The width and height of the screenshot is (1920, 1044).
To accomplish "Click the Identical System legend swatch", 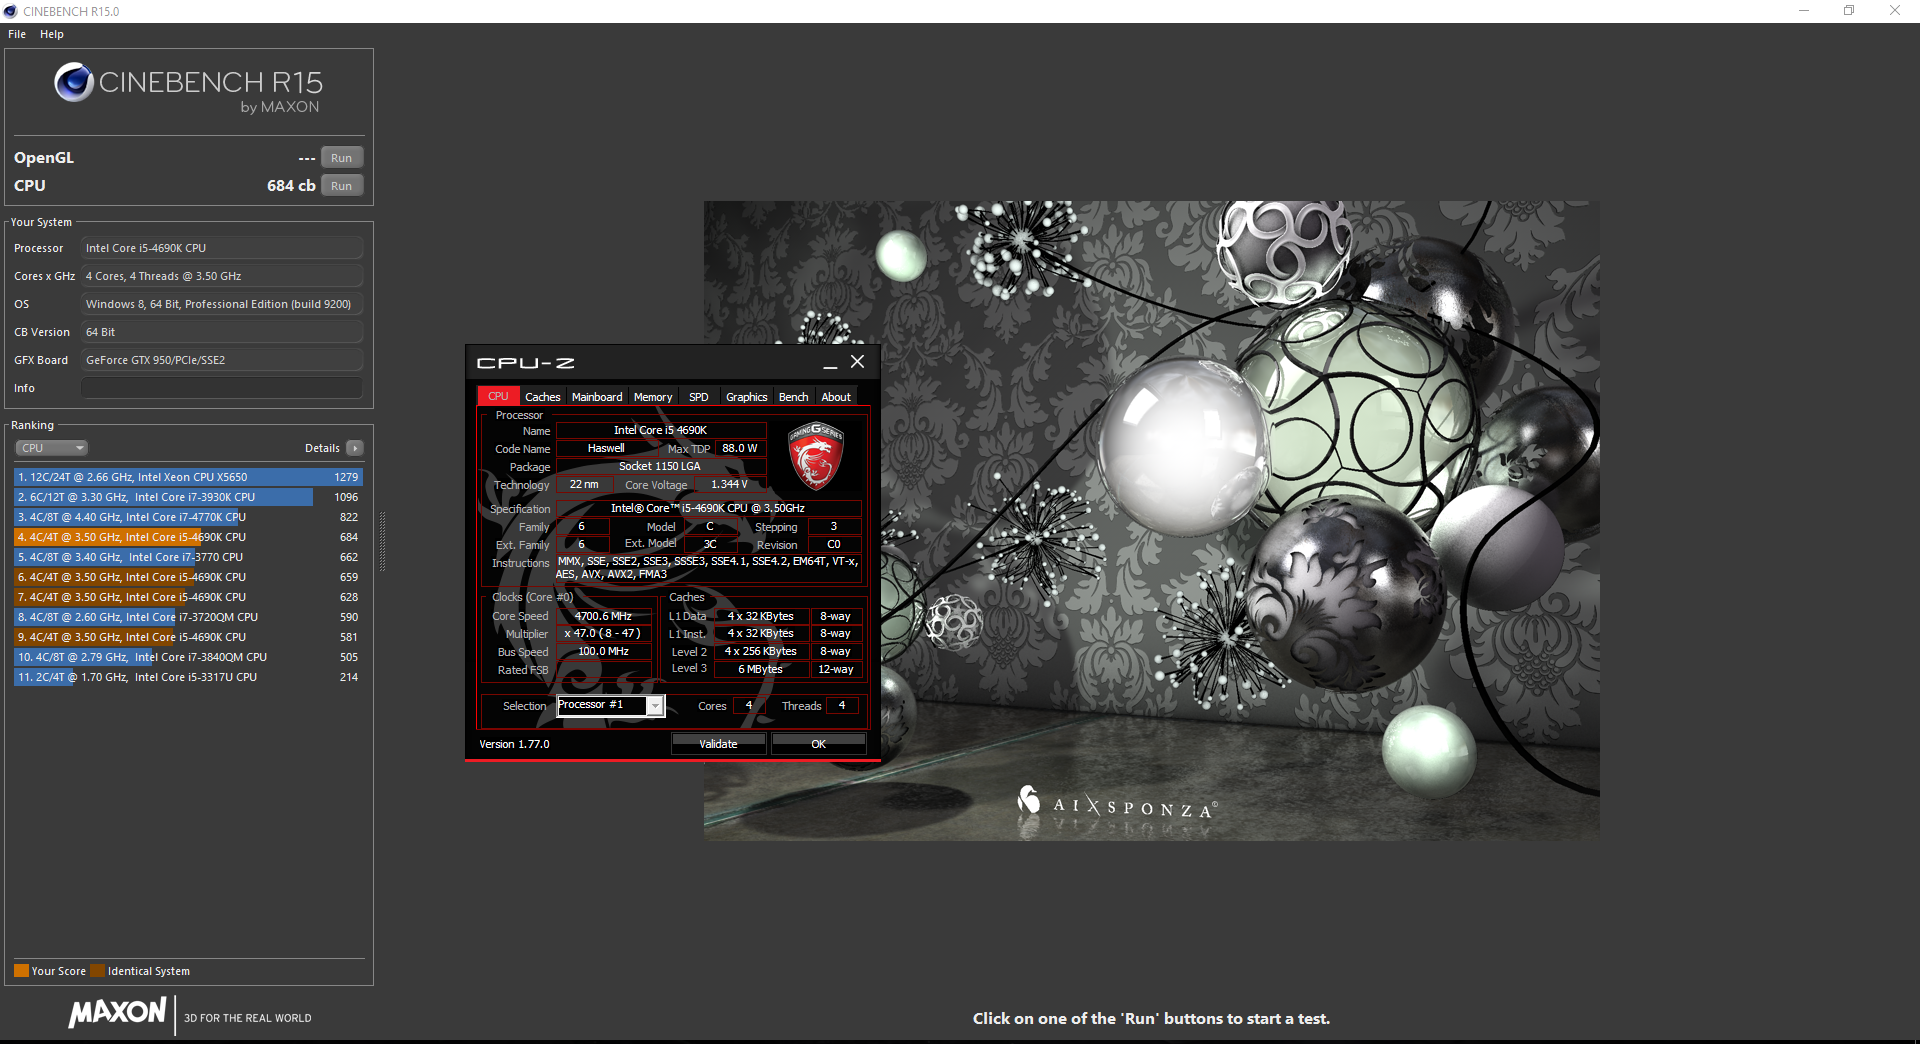I will 97,971.
